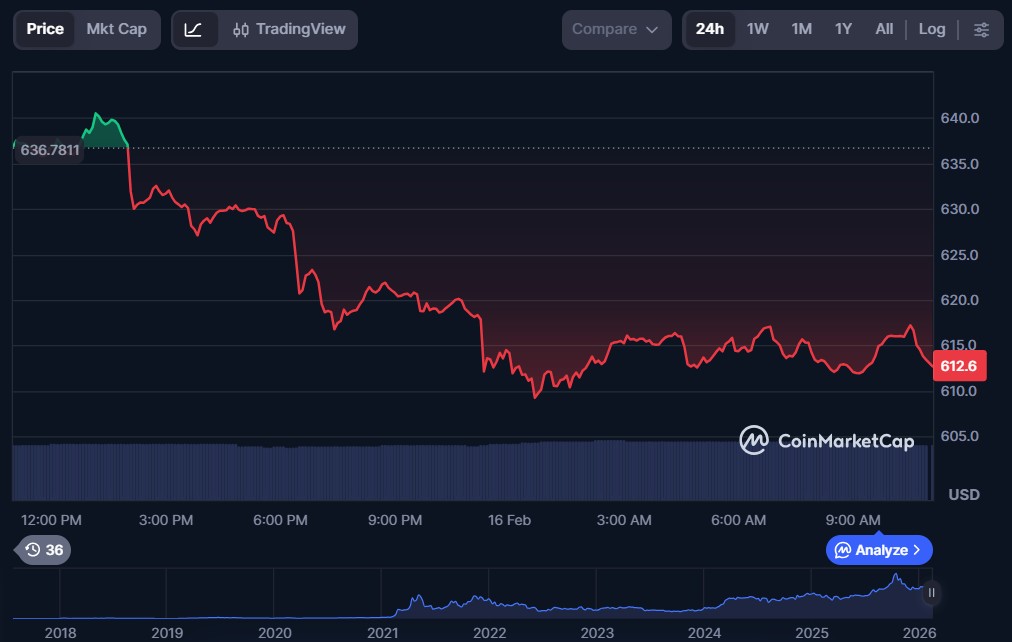Expand the Compare dropdown
The width and height of the screenshot is (1012, 642).
[x=615, y=30]
